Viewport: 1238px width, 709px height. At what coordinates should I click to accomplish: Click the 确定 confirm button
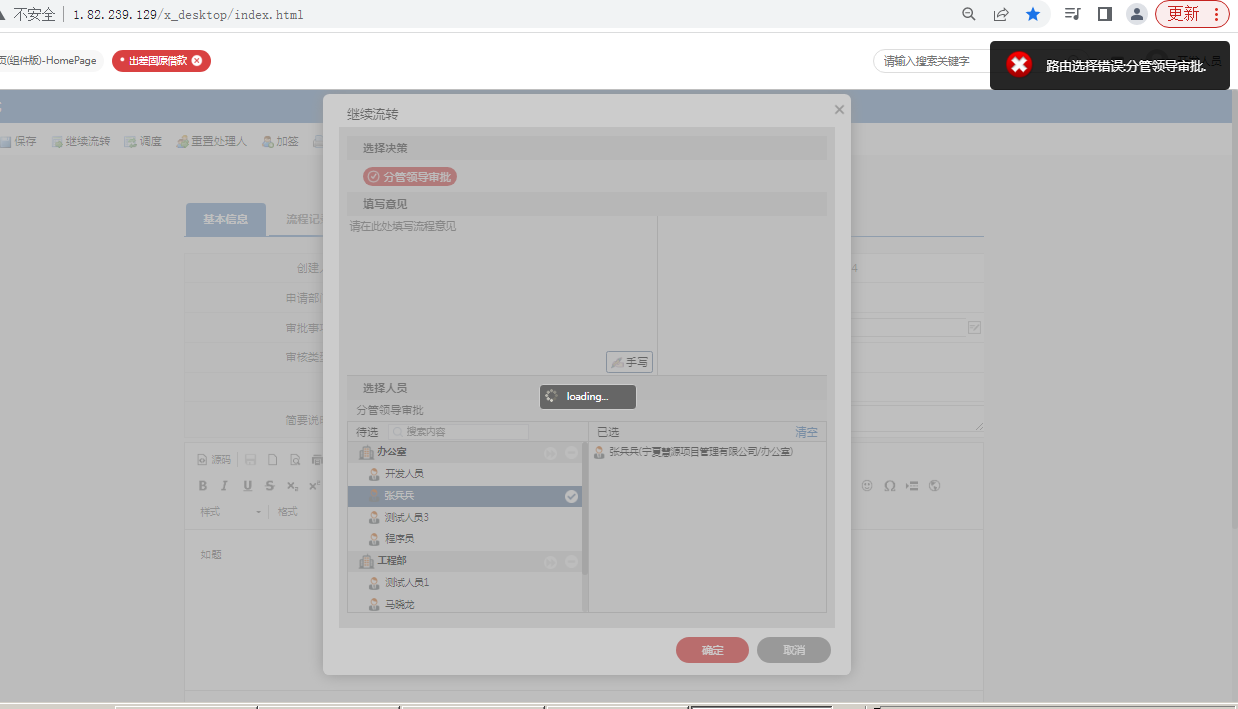click(712, 650)
